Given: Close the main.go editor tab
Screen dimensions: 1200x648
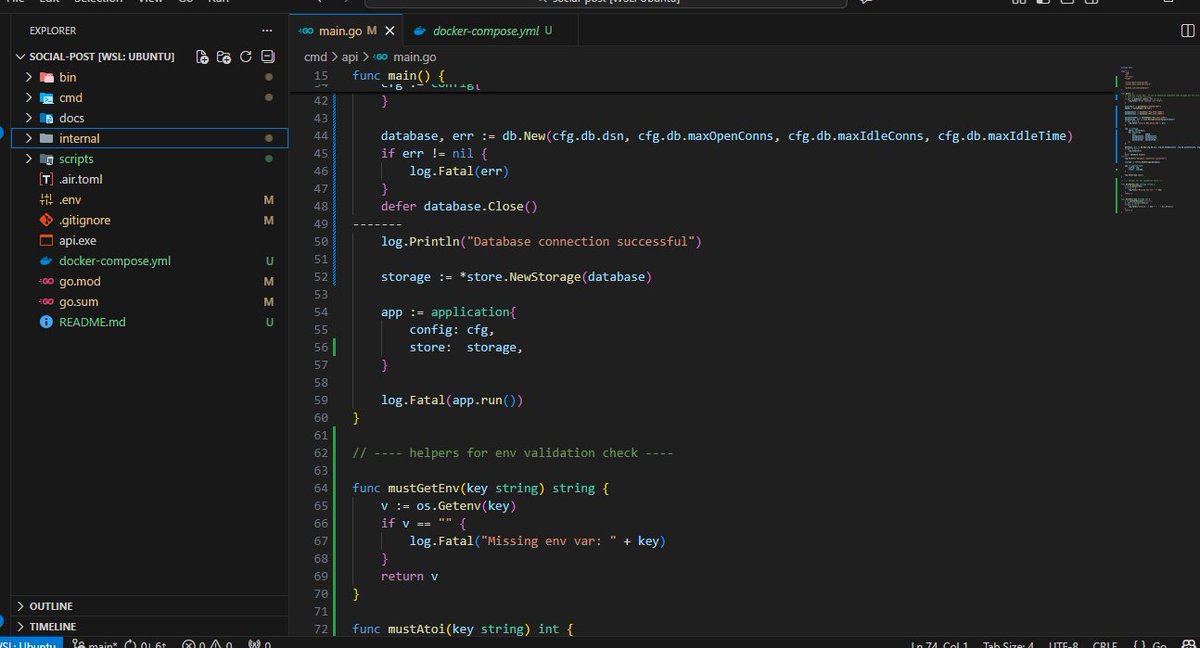Looking at the screenshot, I should [x=388, y=31].
